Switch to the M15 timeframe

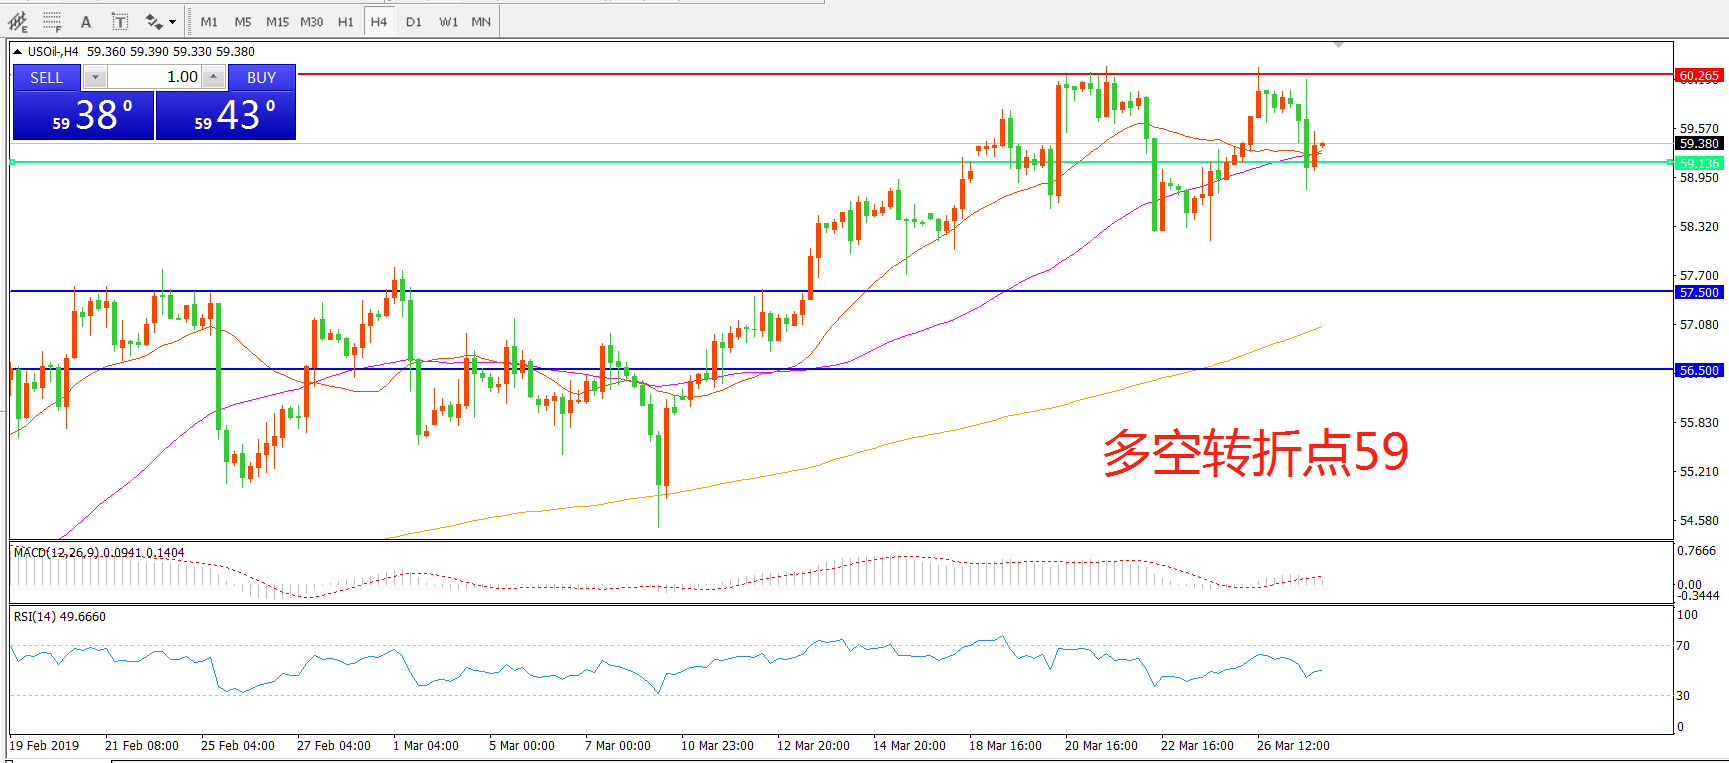[x=277, y=21]
